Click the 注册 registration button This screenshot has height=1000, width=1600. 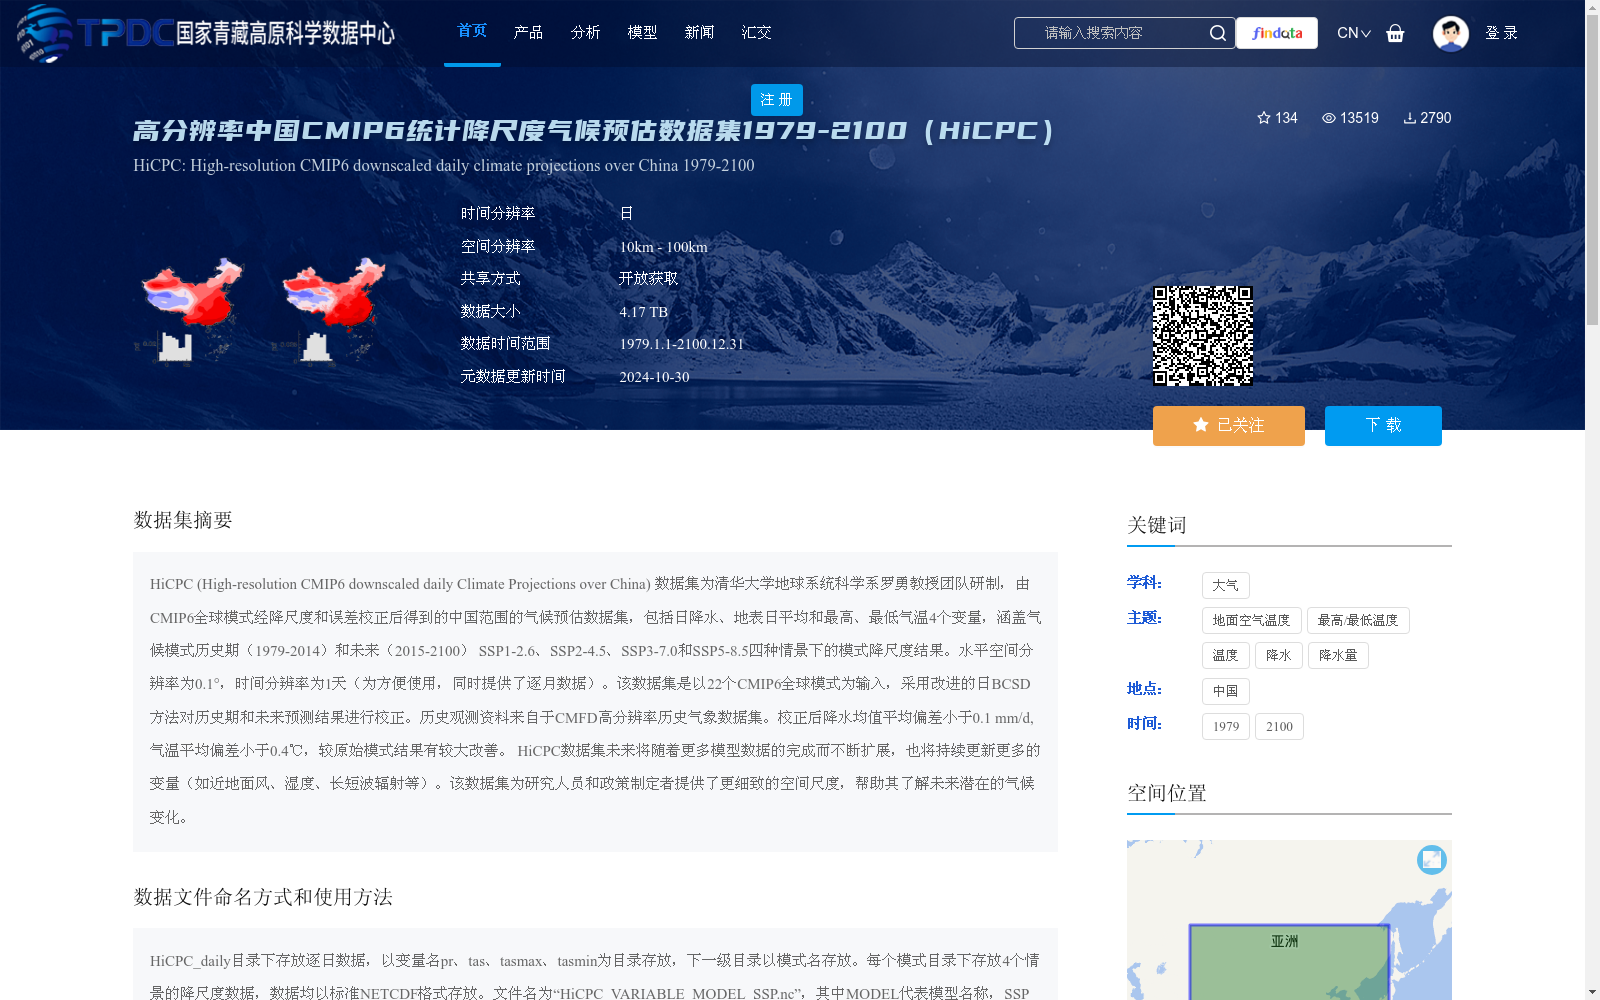tap(776, 100)
